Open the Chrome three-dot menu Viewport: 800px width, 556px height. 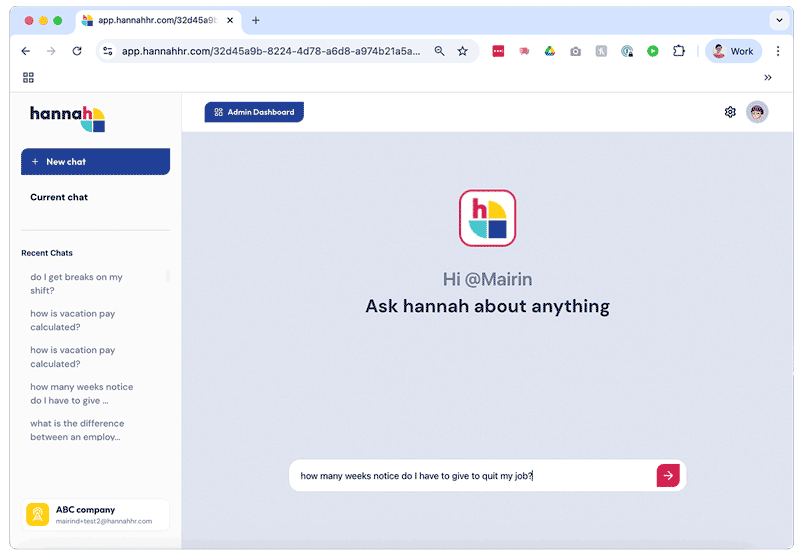(778, 51)
